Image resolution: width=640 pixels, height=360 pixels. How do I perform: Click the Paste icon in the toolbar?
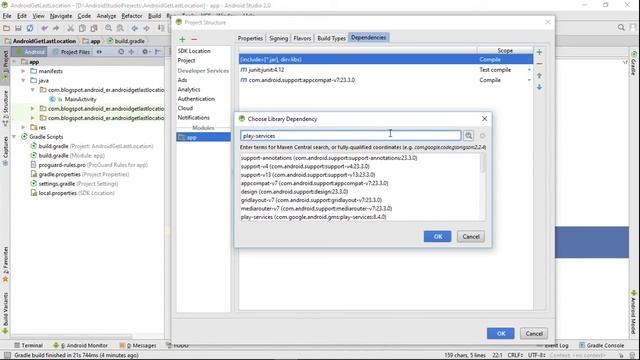pos(94,28)
